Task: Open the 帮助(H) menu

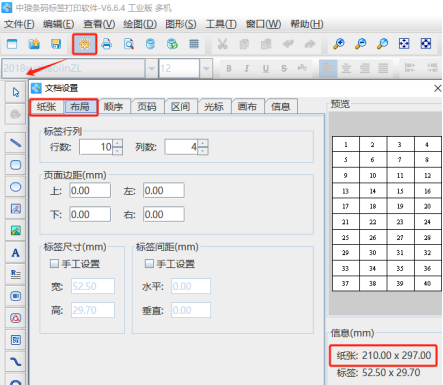Action: (307, 24)
